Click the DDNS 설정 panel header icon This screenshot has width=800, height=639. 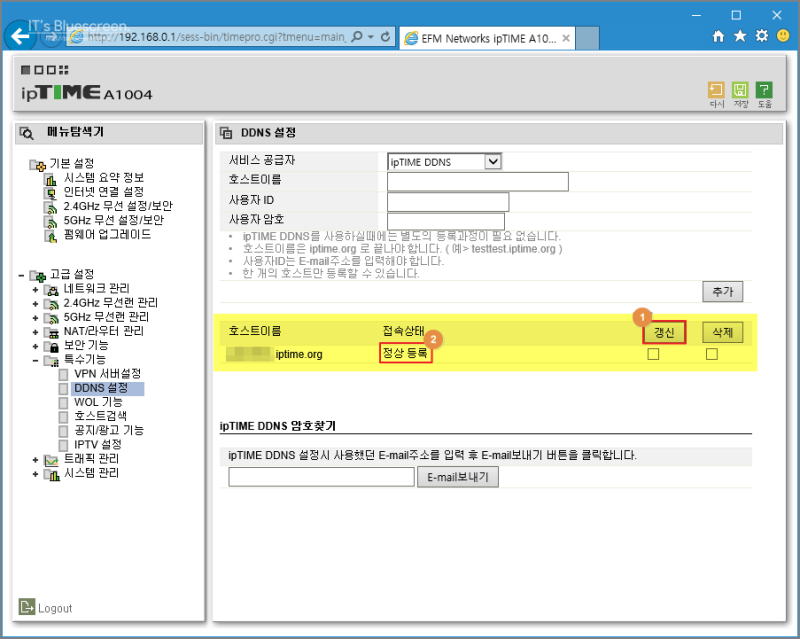226,133
